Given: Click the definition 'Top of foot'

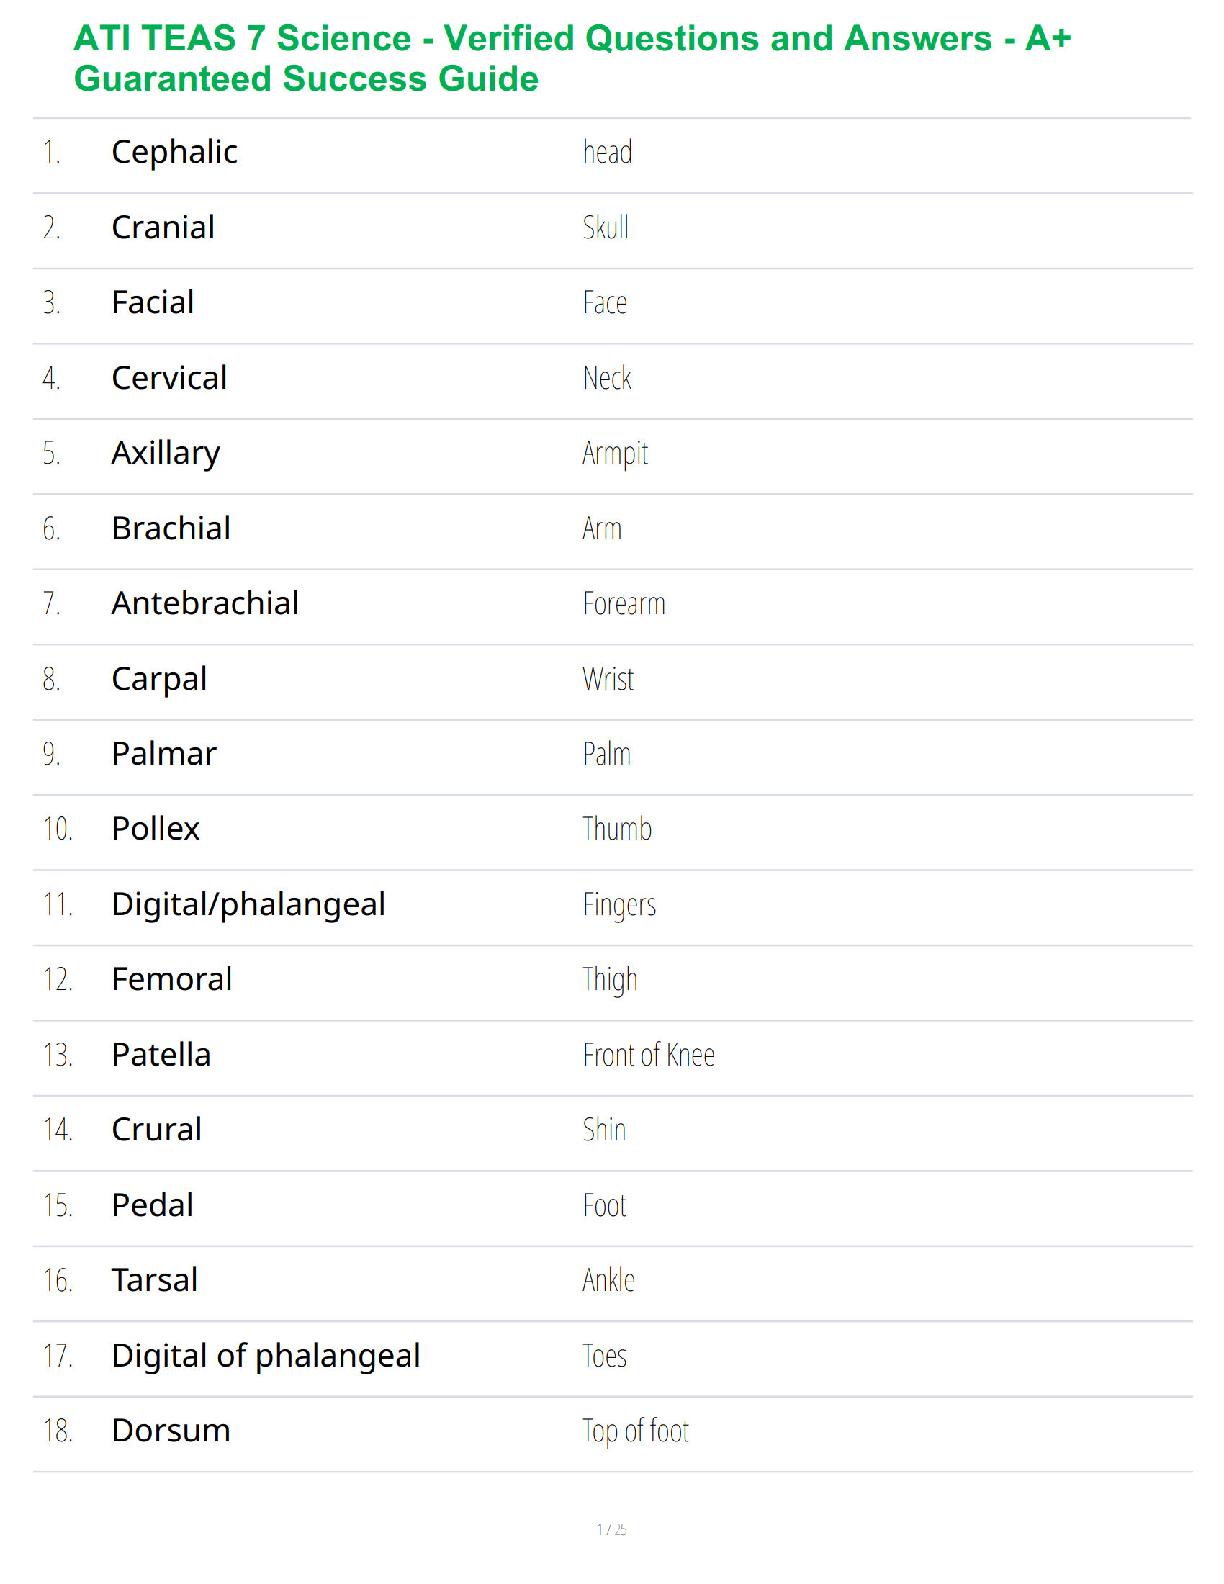Looking at the screenshot, I should [x=636, y=1431].
